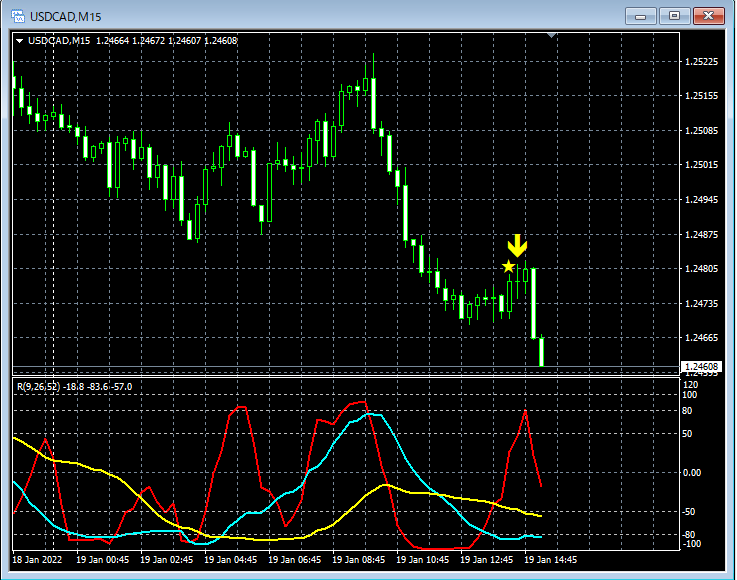Click price scale value 1.25225

pos(701,62)
